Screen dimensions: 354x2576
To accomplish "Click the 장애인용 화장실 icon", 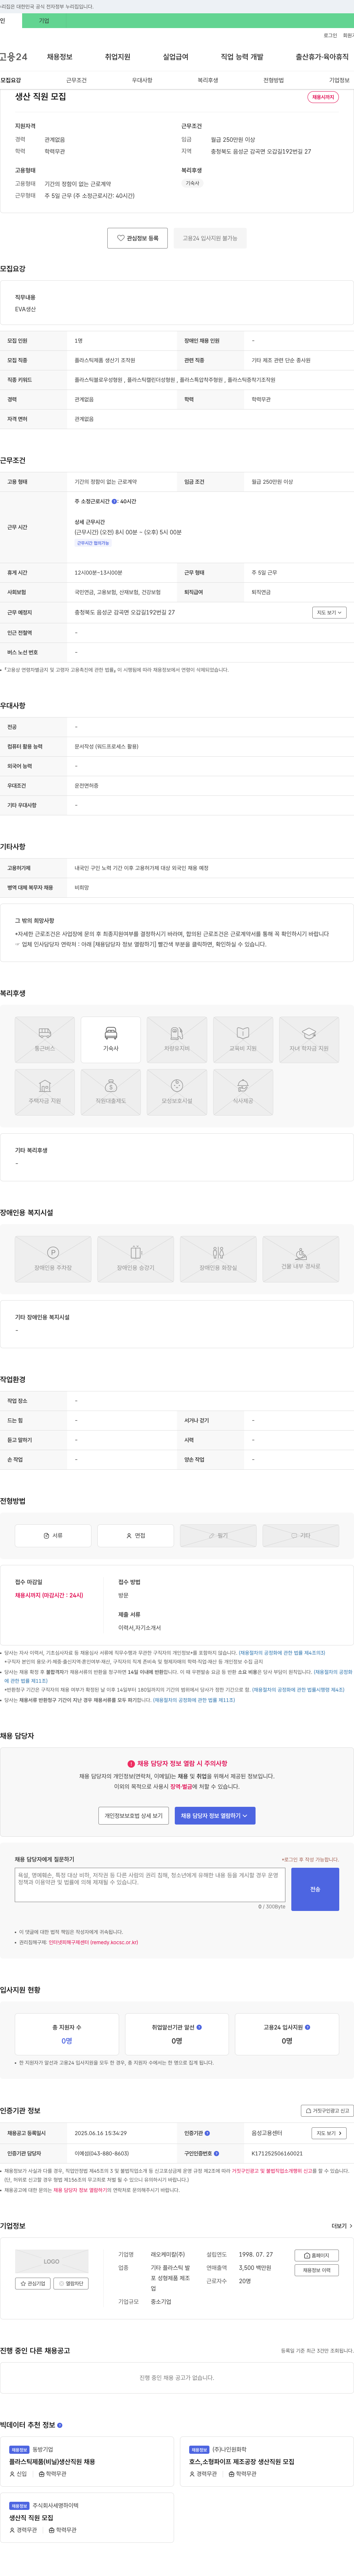I will [218, 1258].
